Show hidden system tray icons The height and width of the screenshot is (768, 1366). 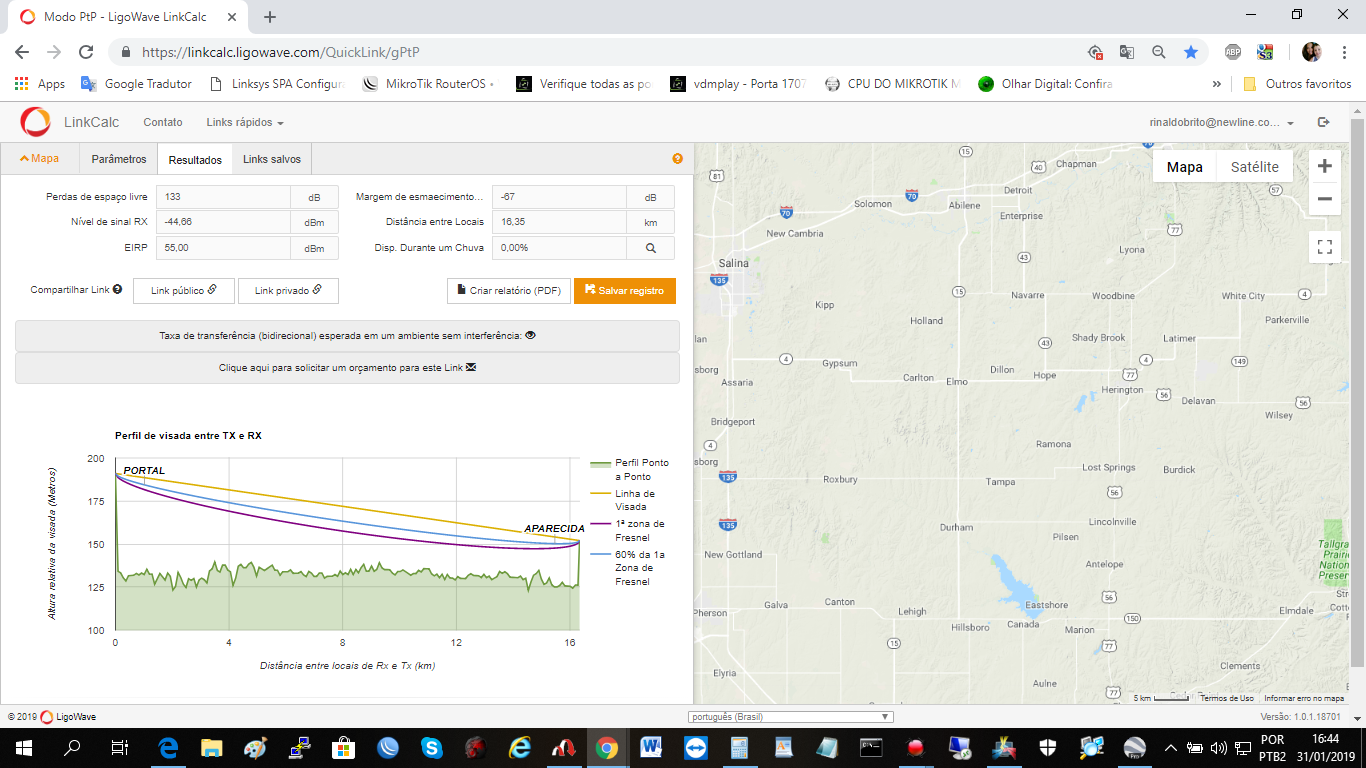click(1171, 747)
